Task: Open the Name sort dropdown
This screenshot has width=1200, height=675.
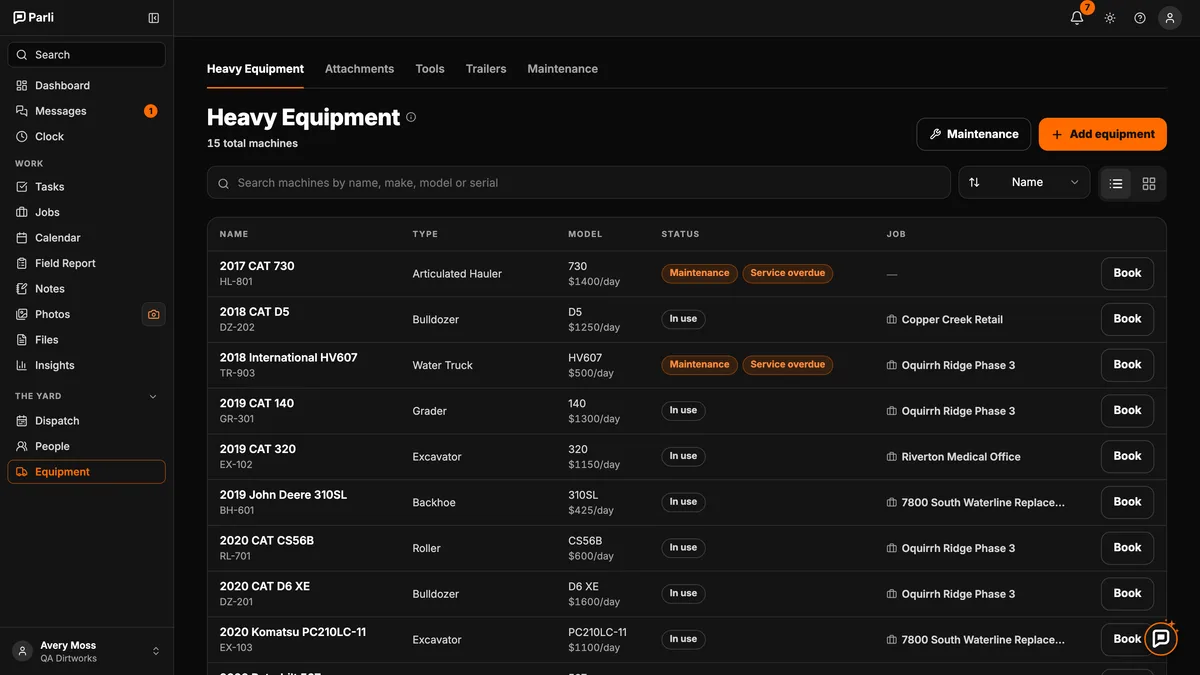Action: click(x=1024, y=182)
